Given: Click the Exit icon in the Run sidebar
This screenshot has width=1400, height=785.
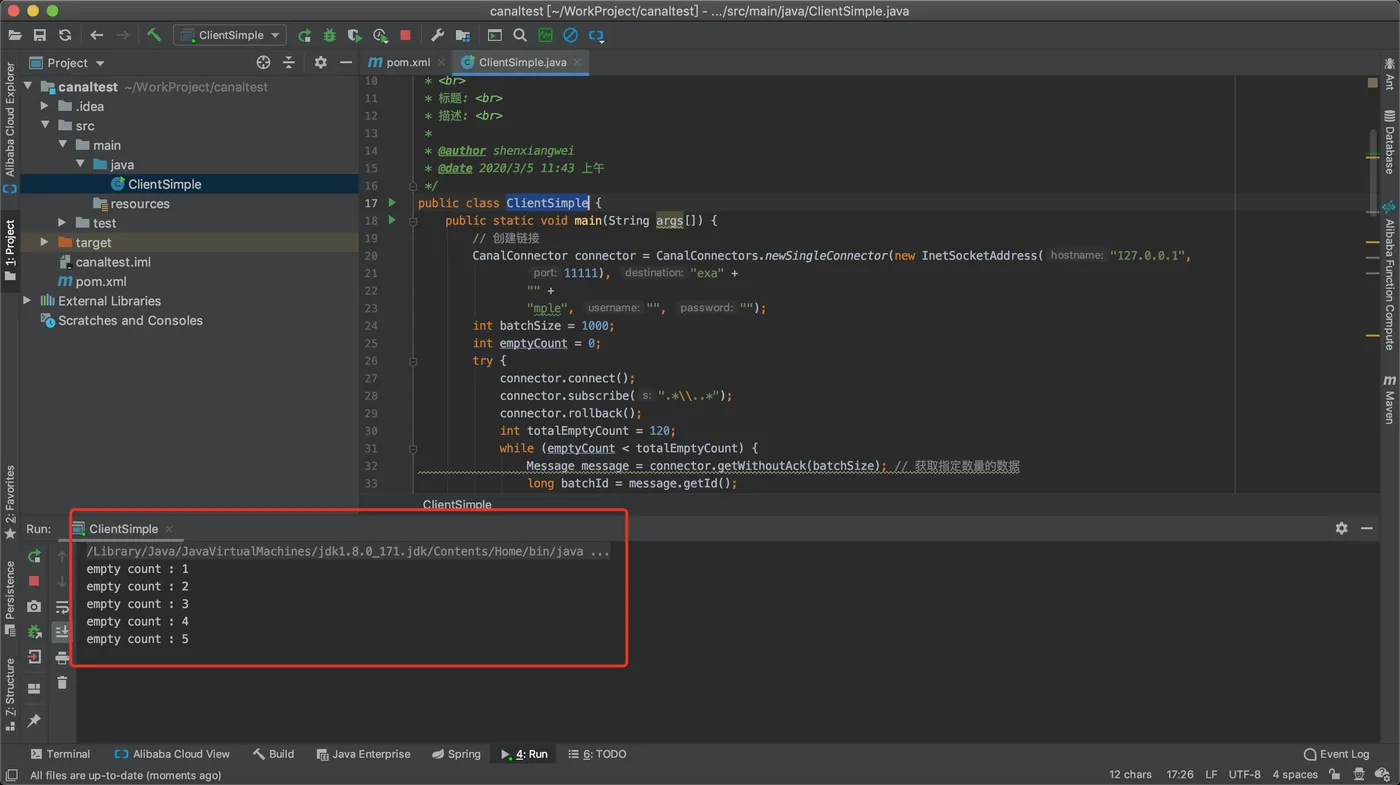Looking at the screenshot, I should pyautogui.click(x=34, y=657).
